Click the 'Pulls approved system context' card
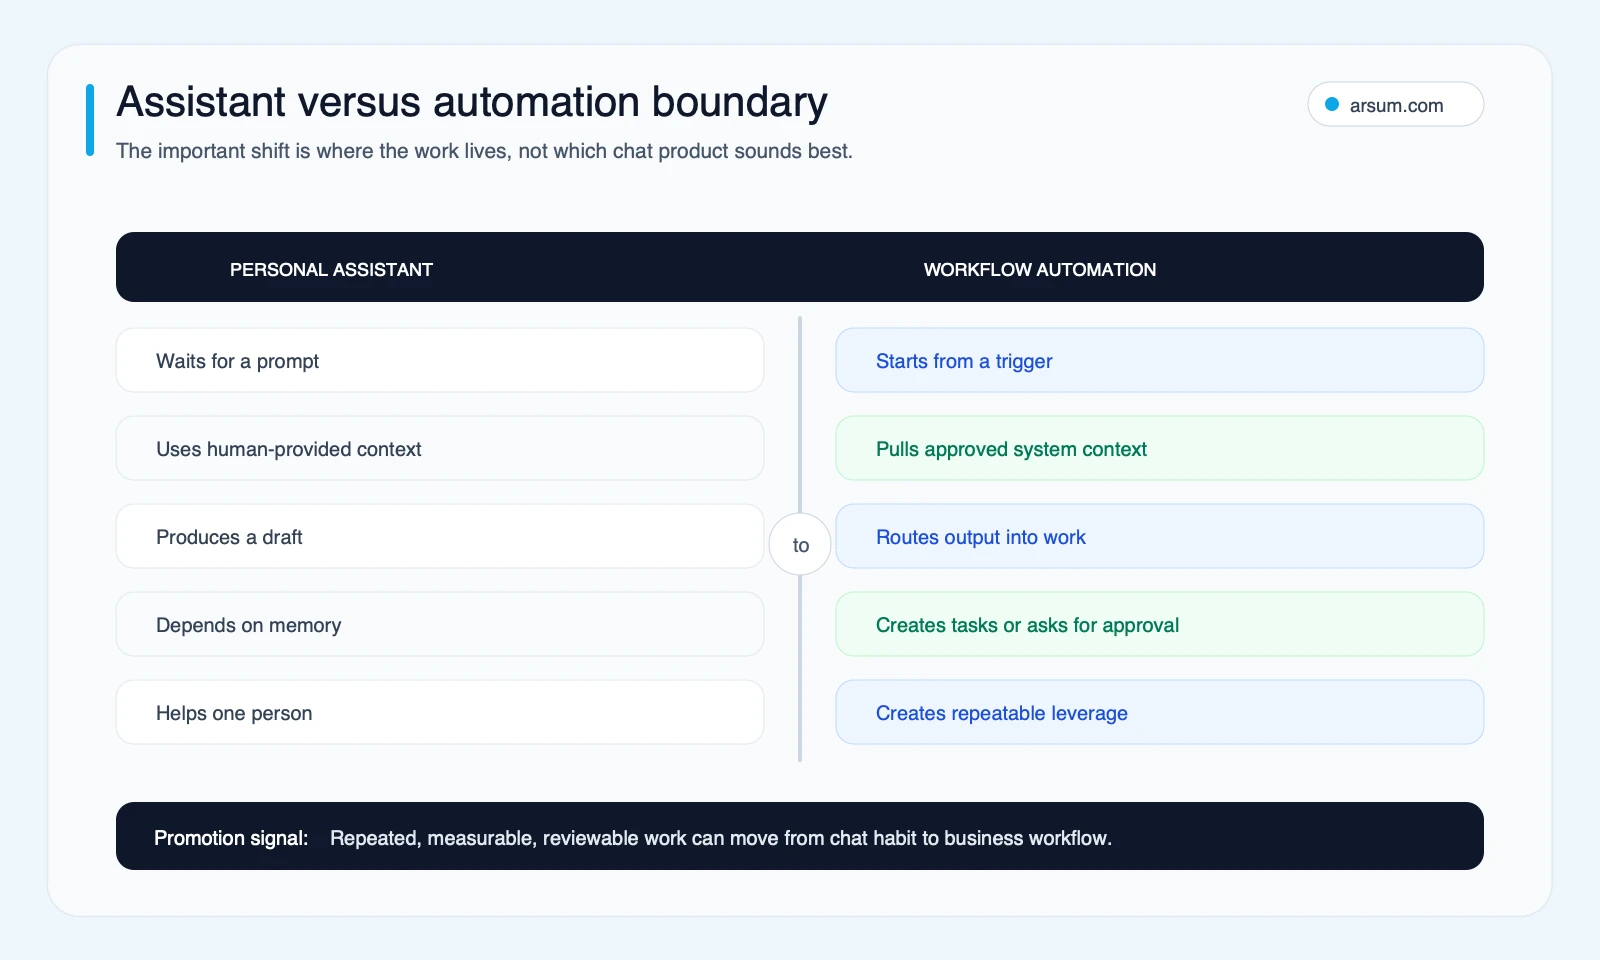This screenshot has height=960, width=1600. [1160, 448]
